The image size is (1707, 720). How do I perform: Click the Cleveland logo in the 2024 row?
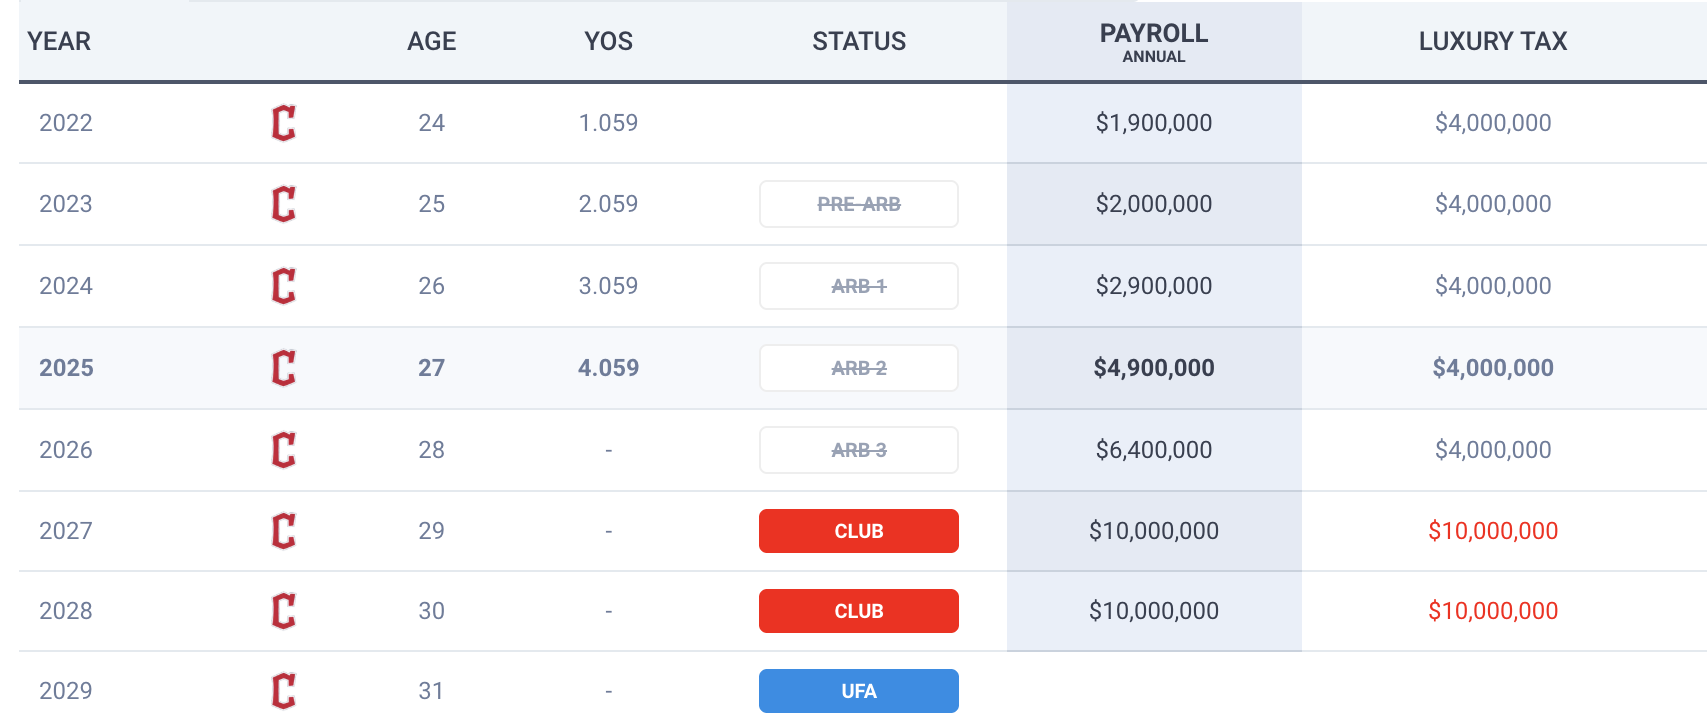tap(284, 286)
